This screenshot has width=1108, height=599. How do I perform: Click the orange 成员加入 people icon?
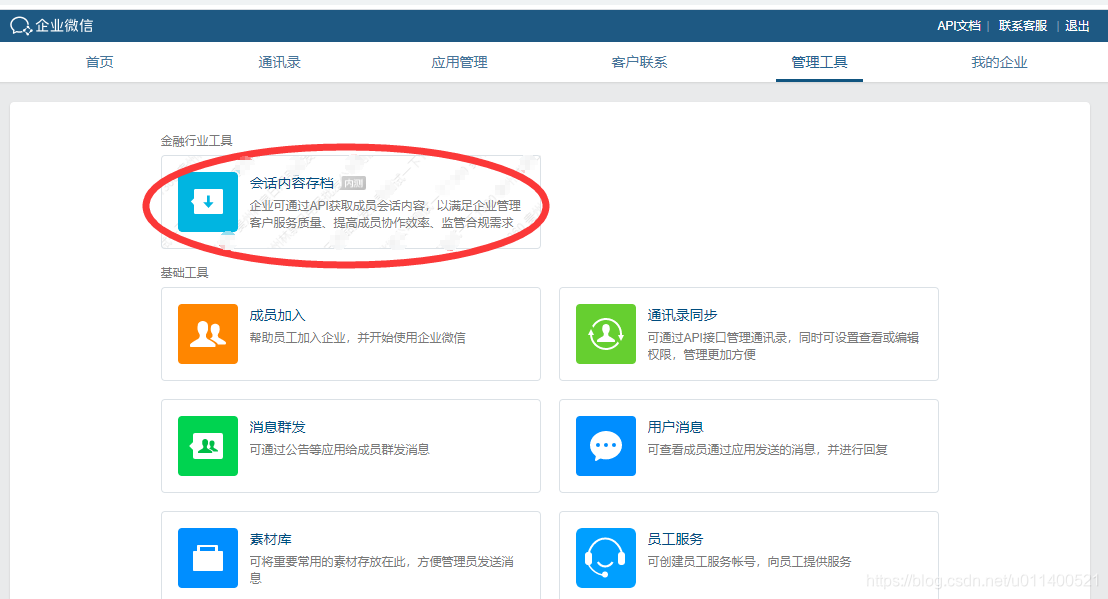pos(208,334)
